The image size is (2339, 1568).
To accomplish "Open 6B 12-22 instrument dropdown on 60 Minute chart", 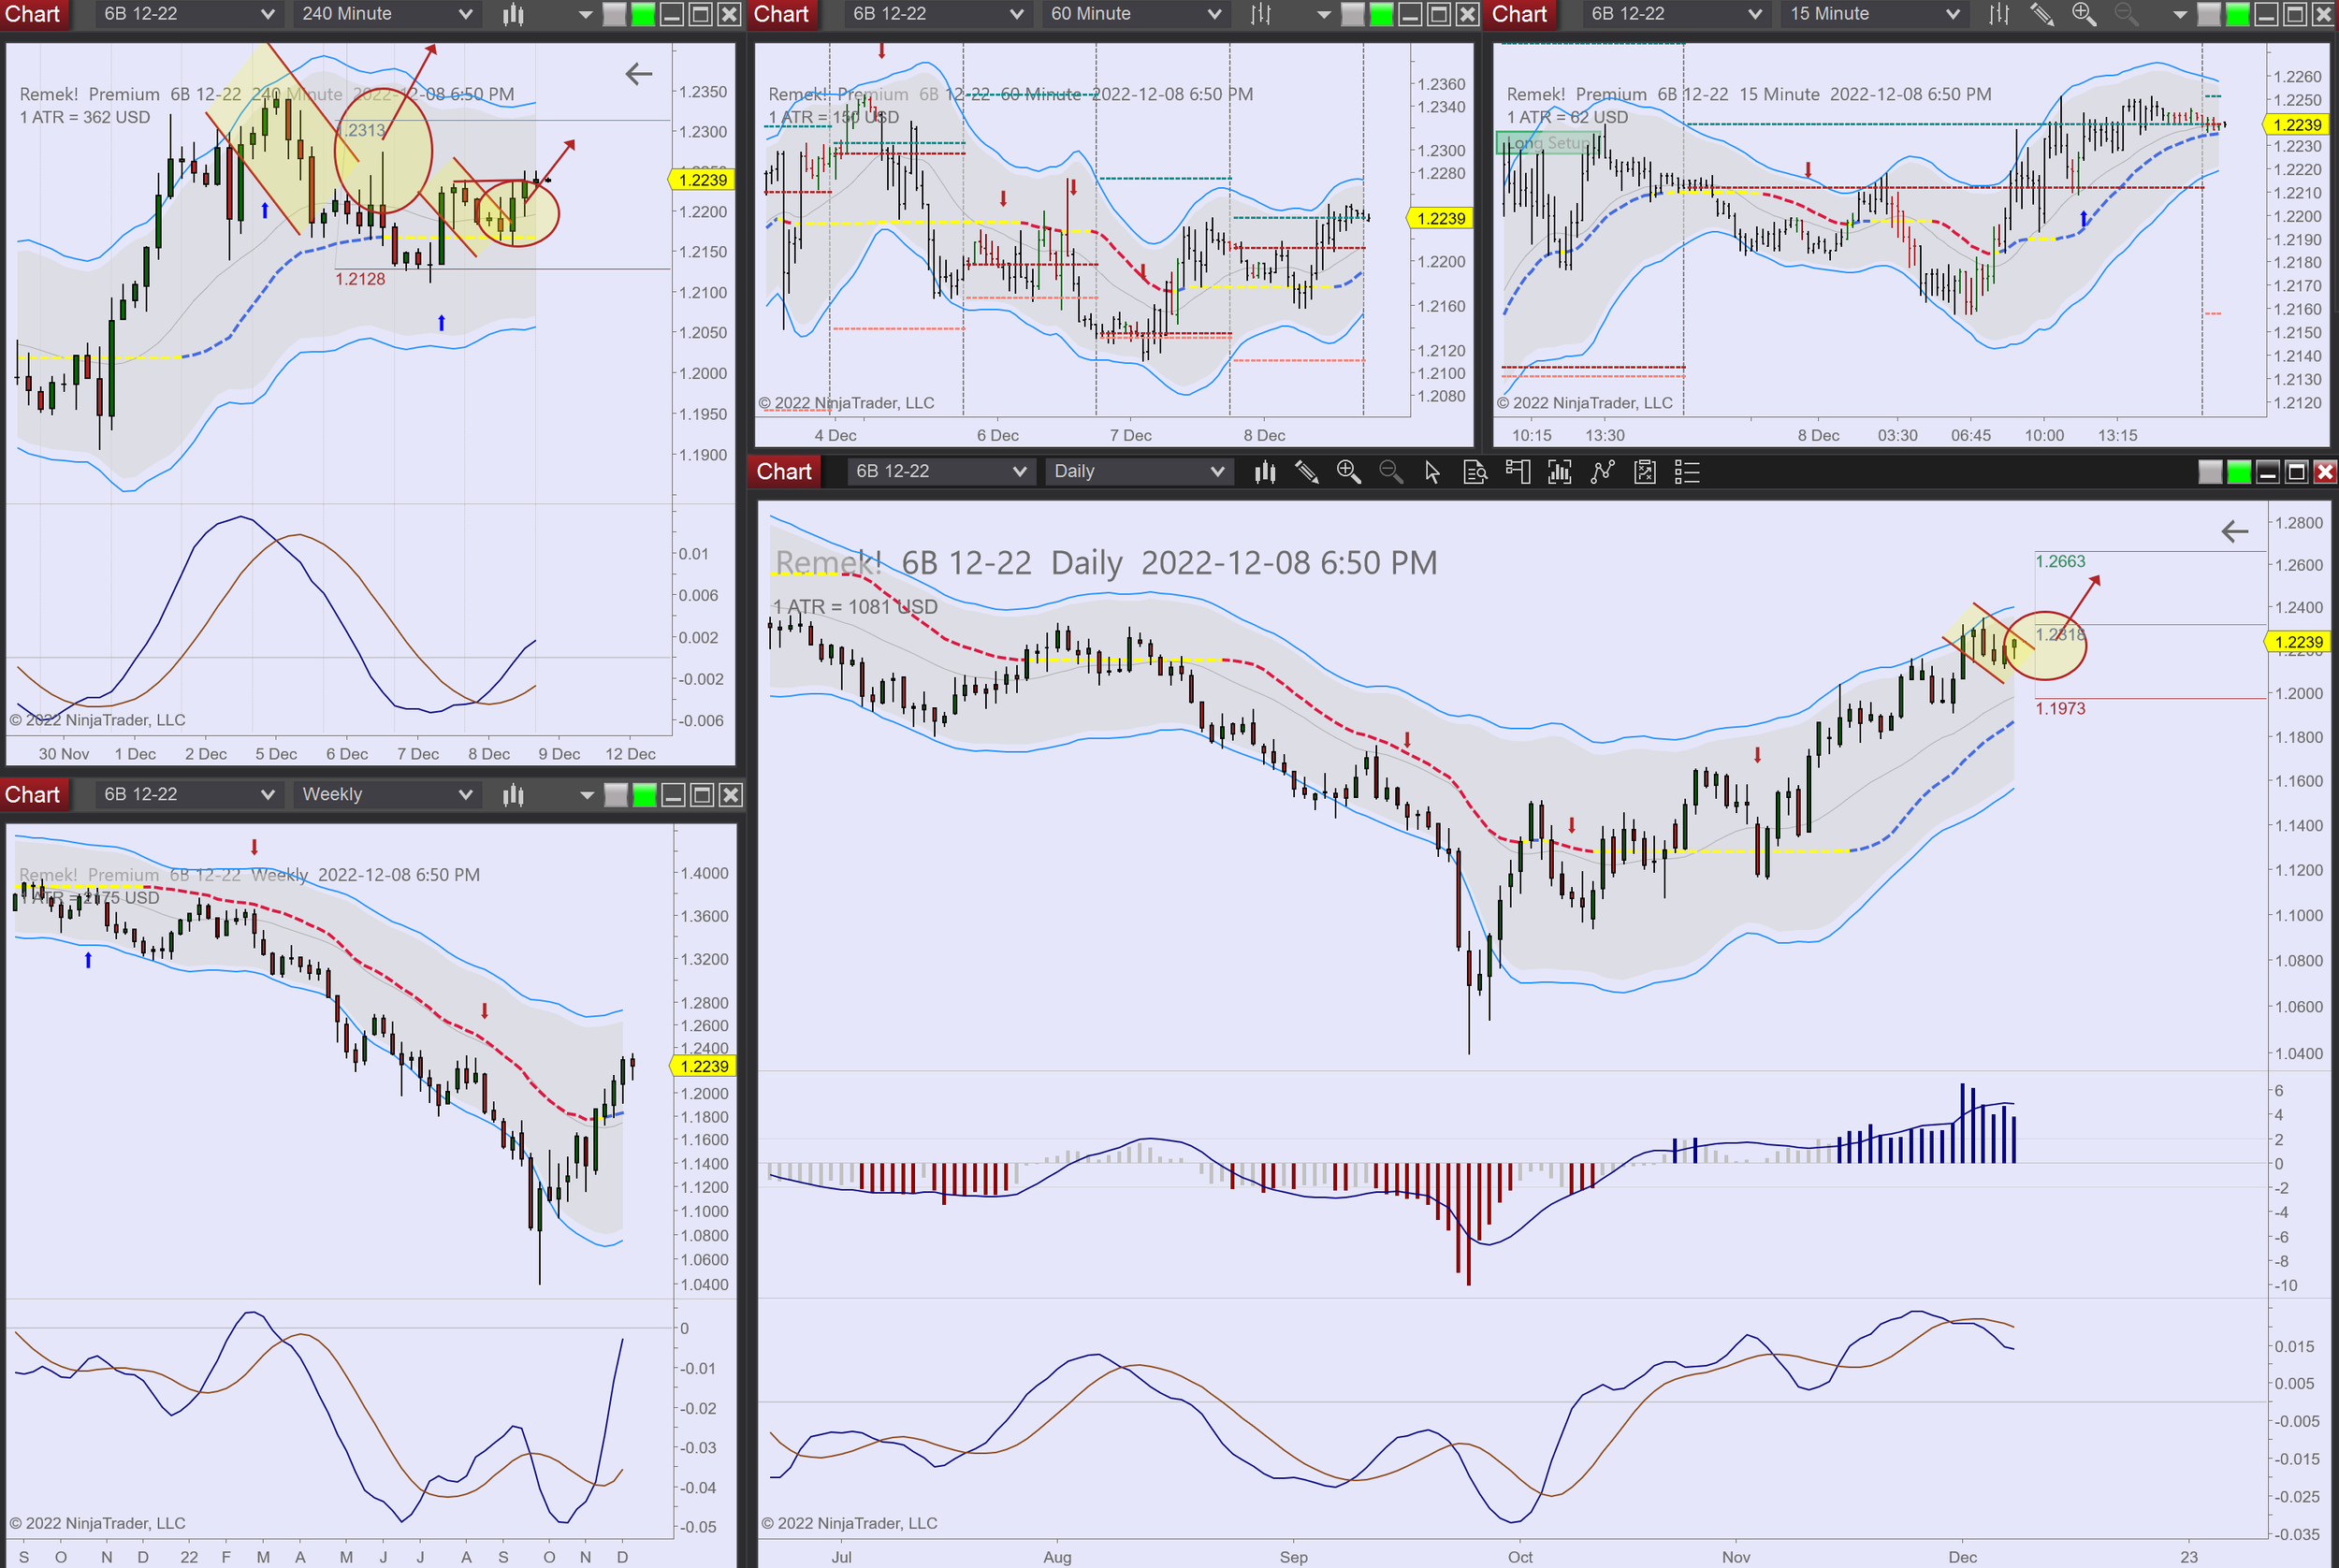I will coord(1016,14).
